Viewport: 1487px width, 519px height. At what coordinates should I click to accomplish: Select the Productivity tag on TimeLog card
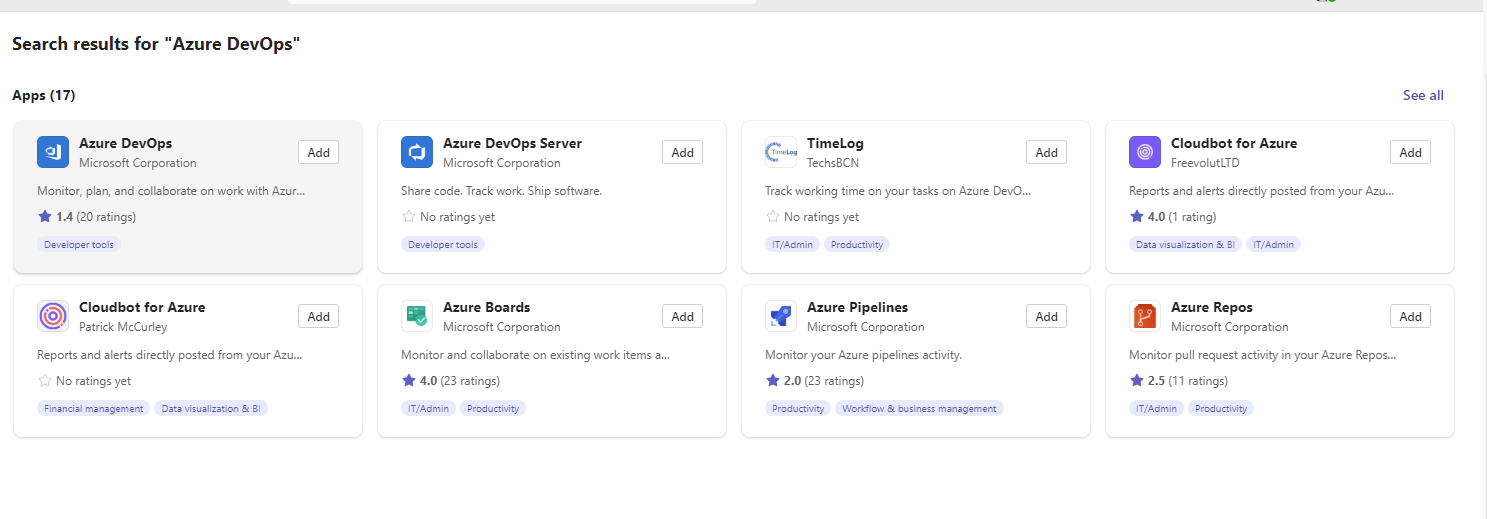pos(857,244)
